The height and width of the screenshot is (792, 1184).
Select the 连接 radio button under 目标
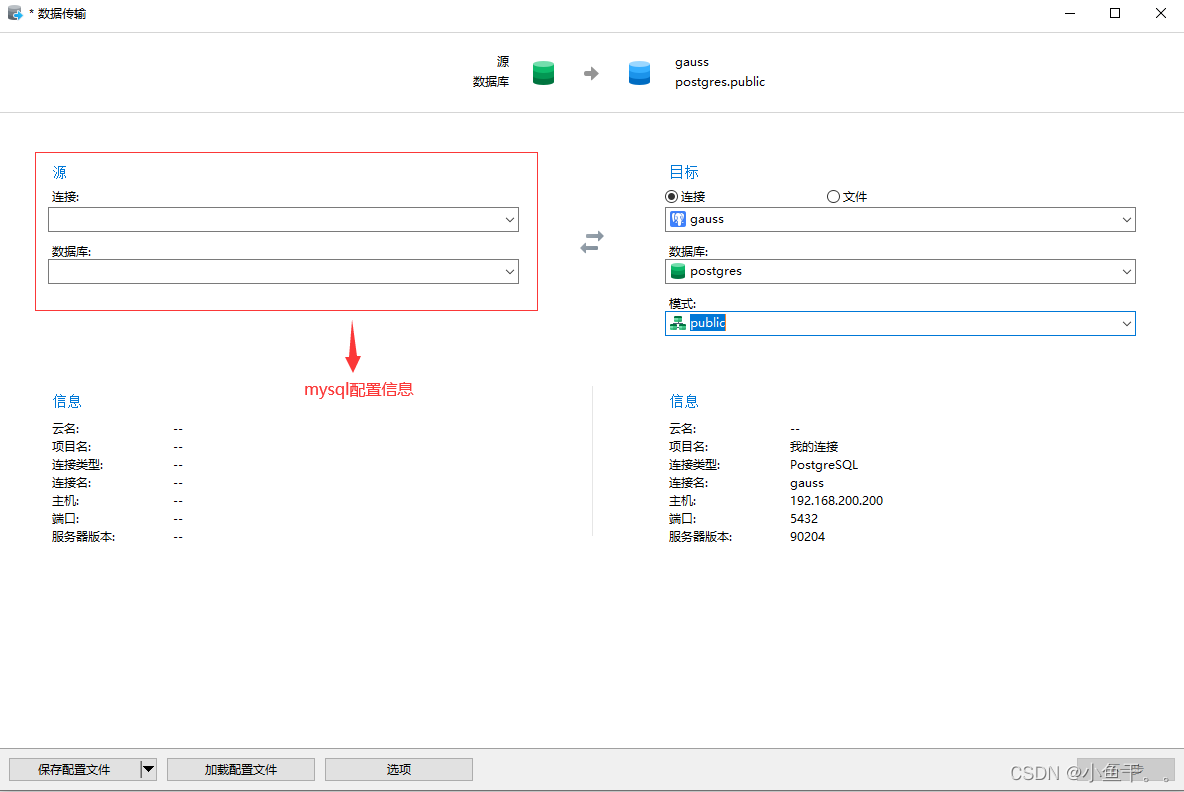(x=671, y=196)
